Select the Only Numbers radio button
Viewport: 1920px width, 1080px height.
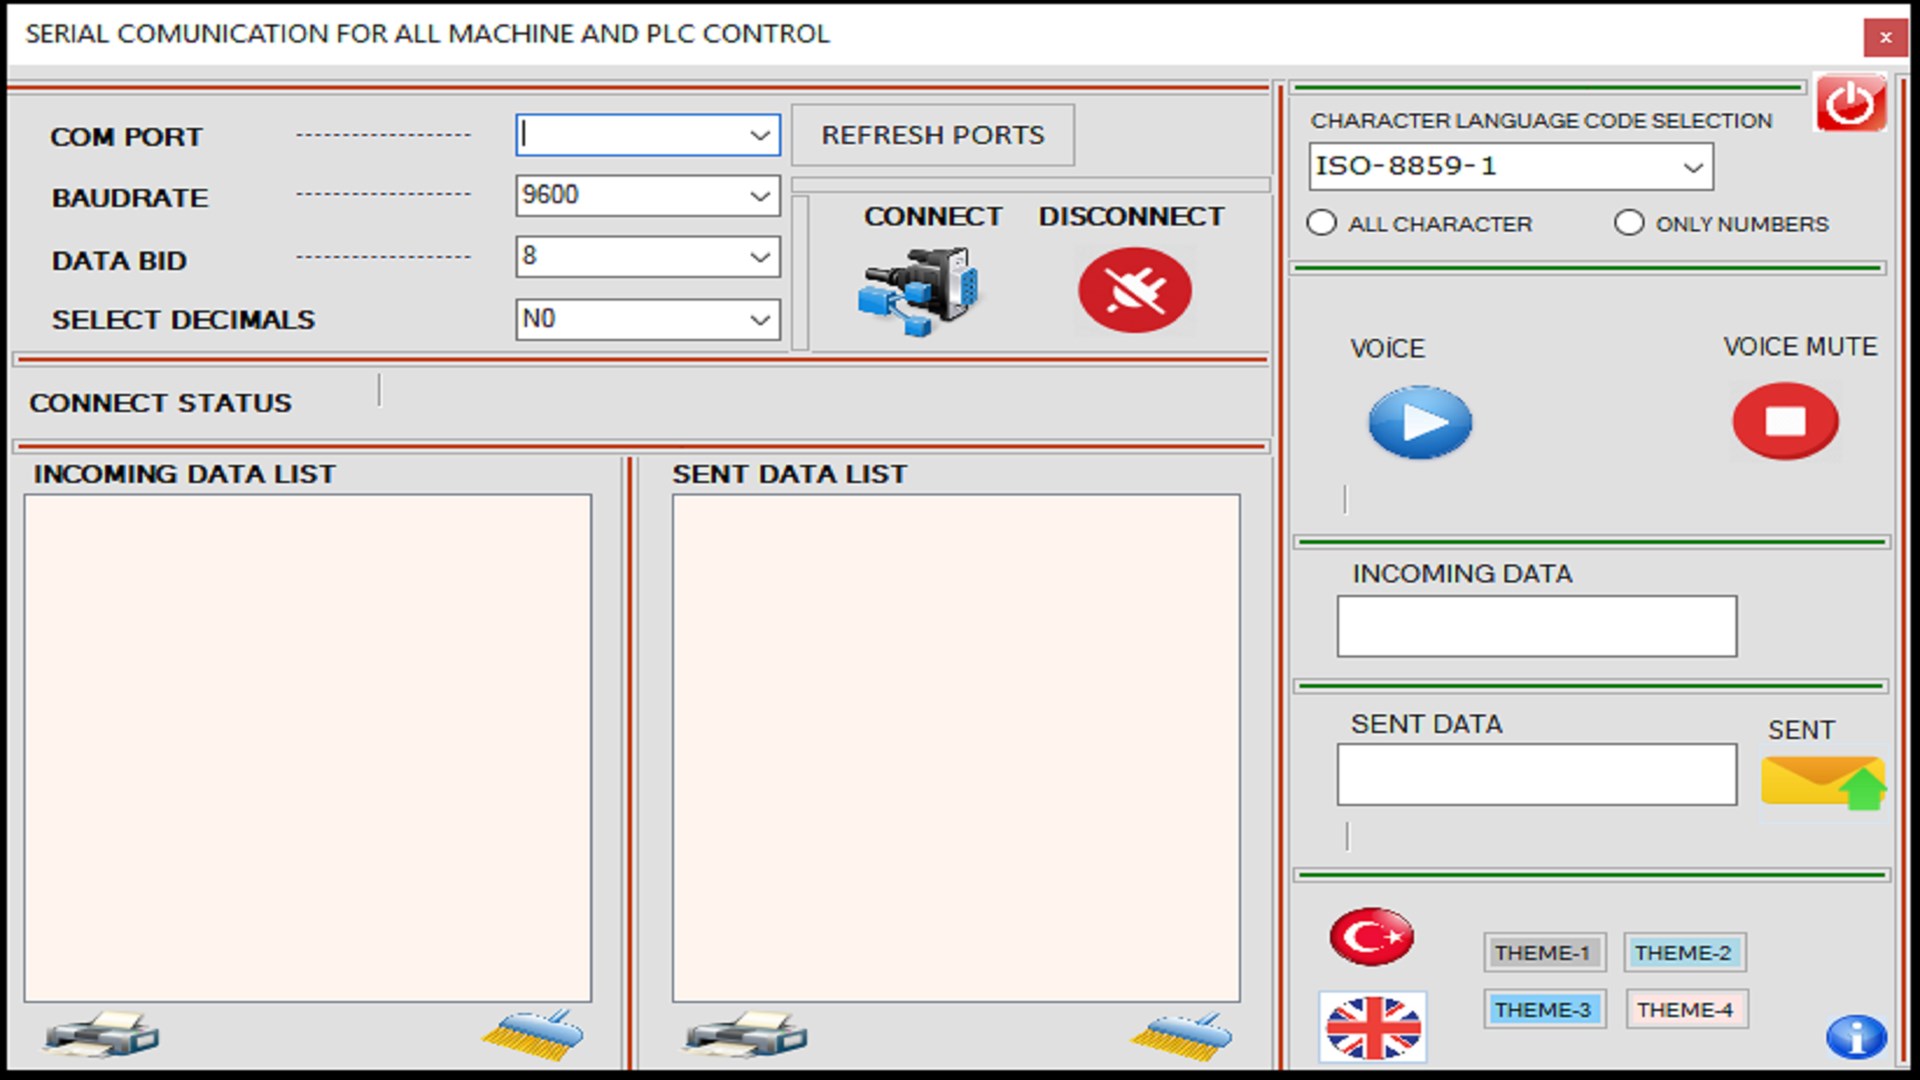coord(1629,223)
